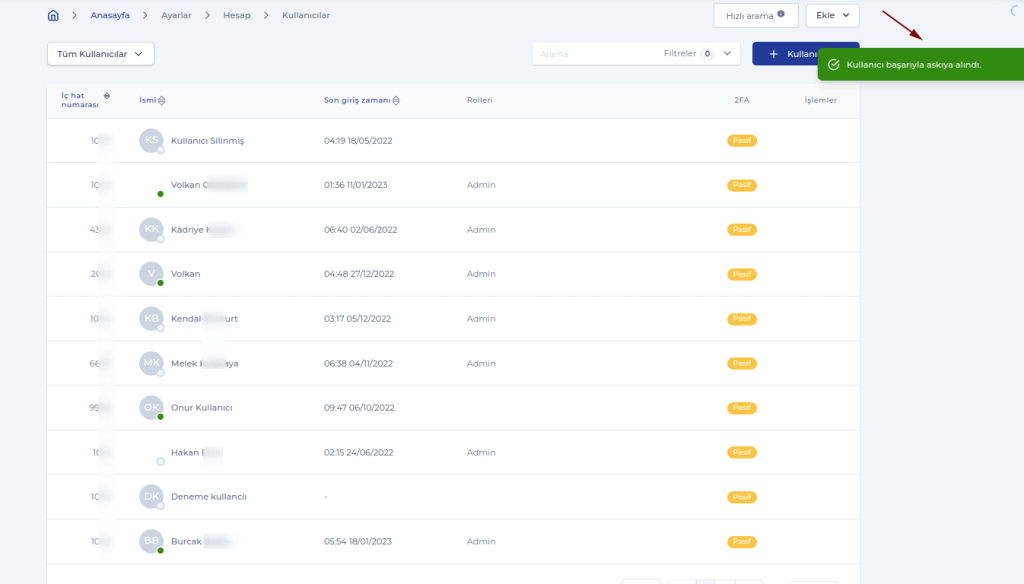
Task: Click Kullanıcı başarıyla askıya alındı notification
Action: [921, 65]
